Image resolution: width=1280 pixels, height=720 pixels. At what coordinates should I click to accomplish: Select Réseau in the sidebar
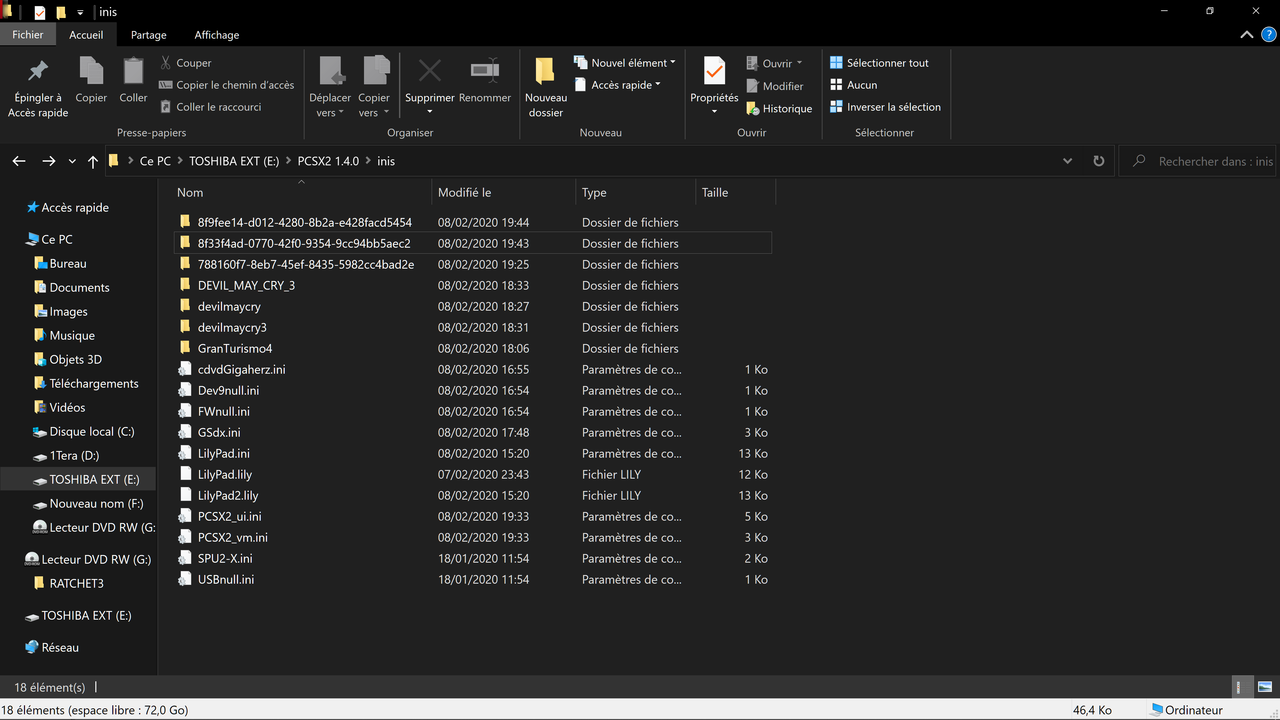click(x=60, y=648)
